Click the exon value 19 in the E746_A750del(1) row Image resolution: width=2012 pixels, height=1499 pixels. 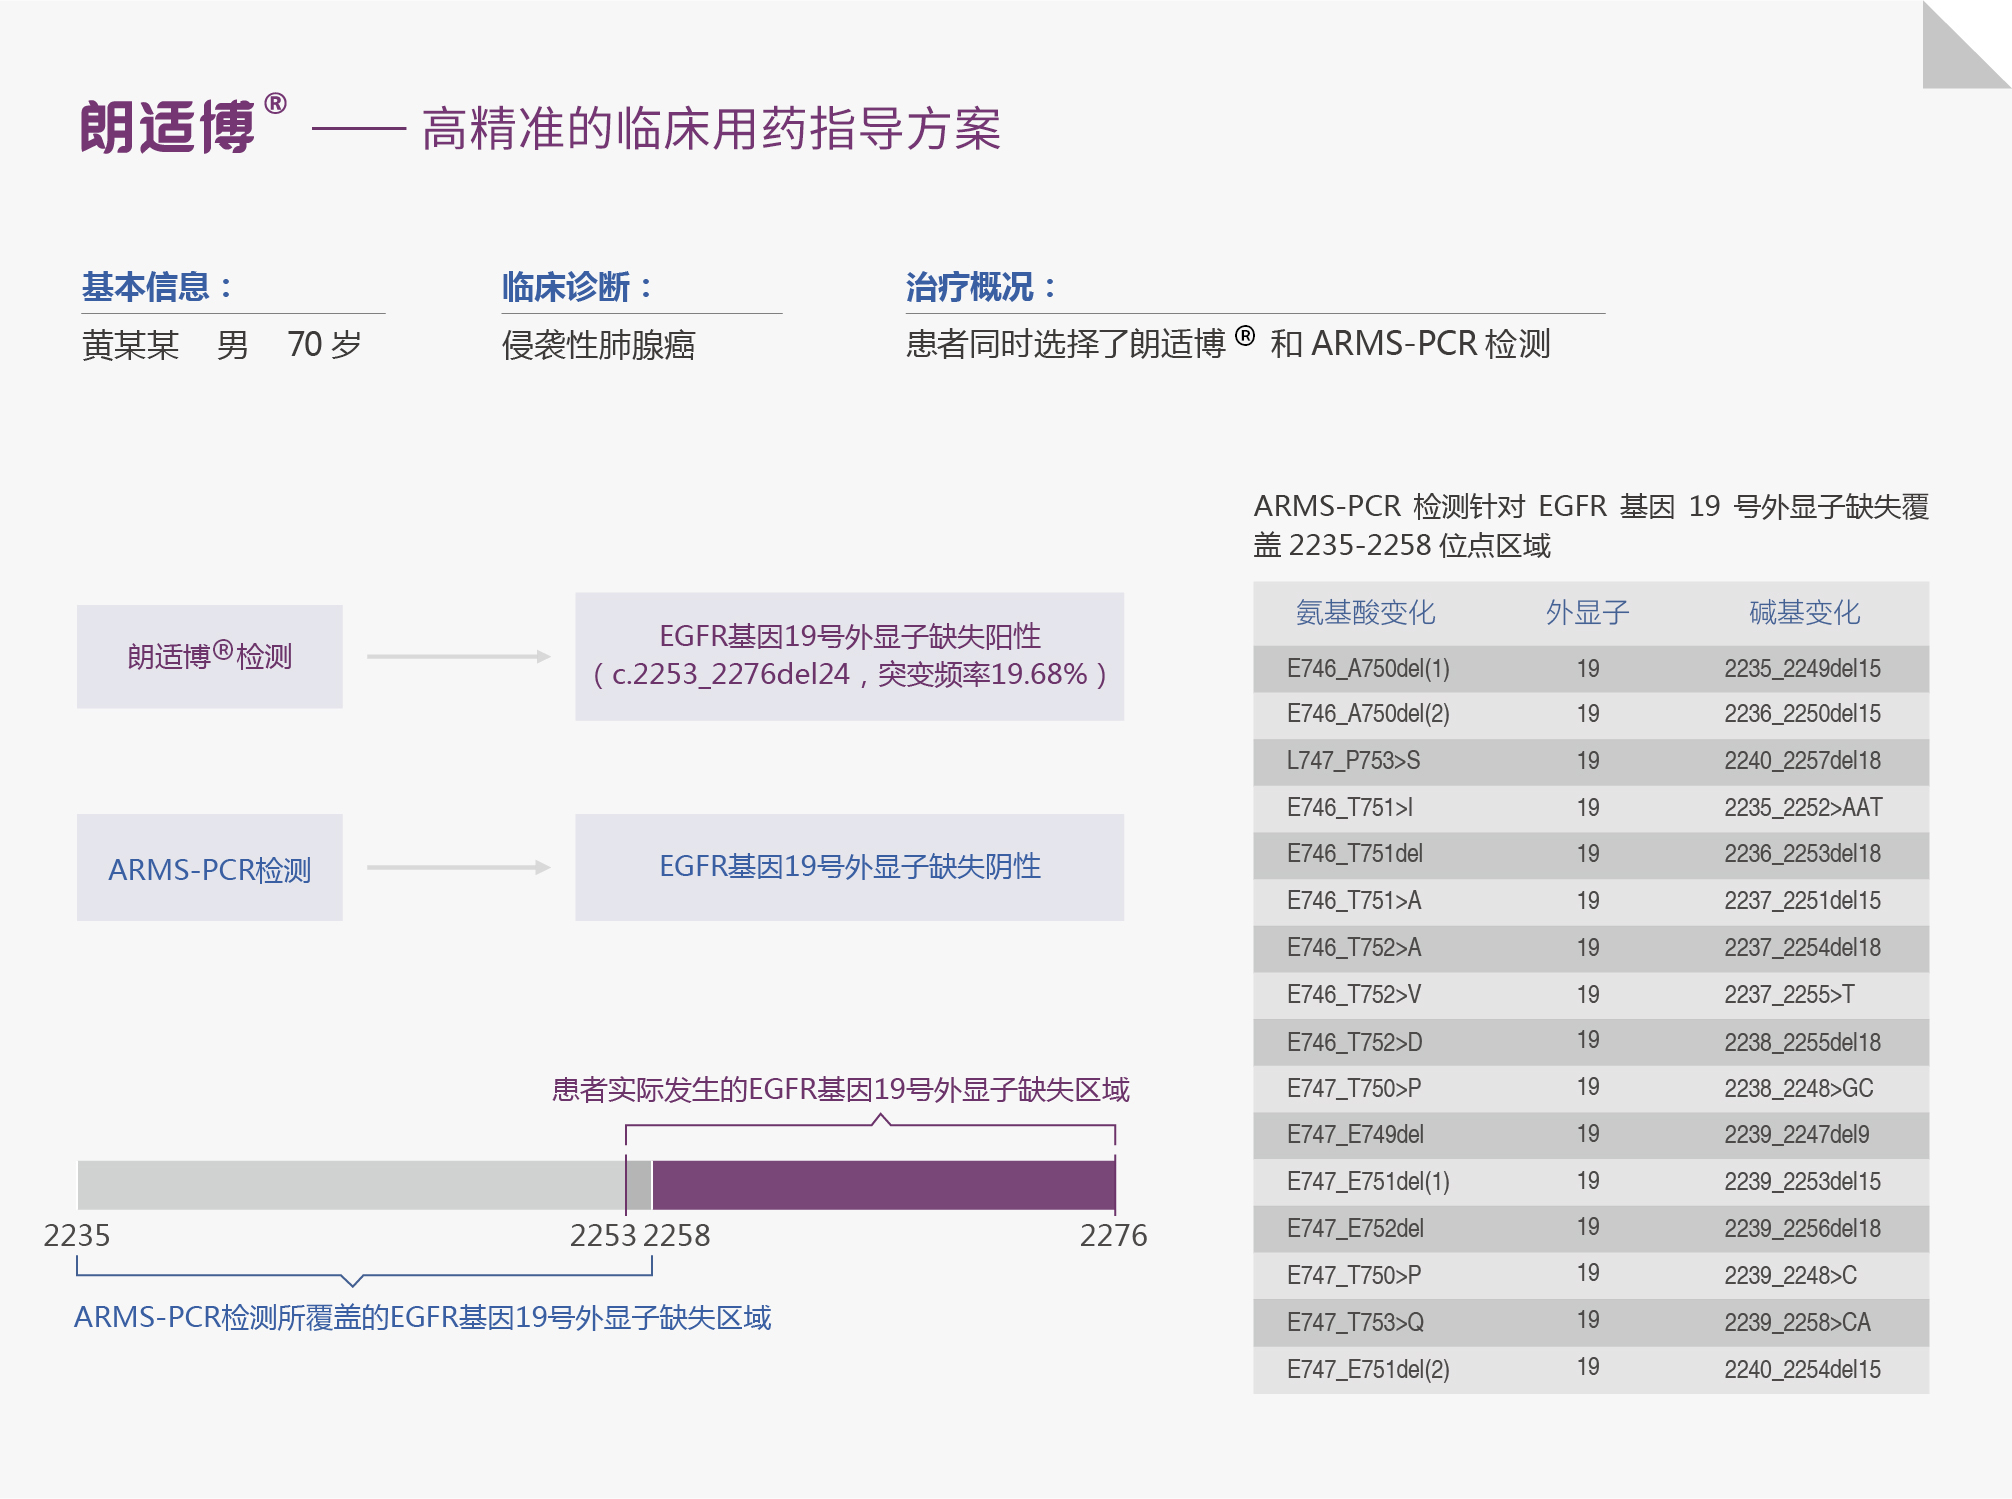pyautogui.click(x=1588, y=668)
